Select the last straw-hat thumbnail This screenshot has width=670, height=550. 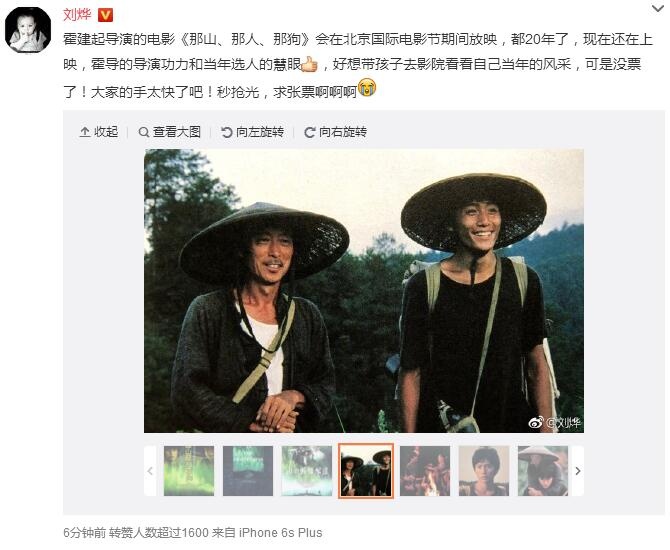543,471
